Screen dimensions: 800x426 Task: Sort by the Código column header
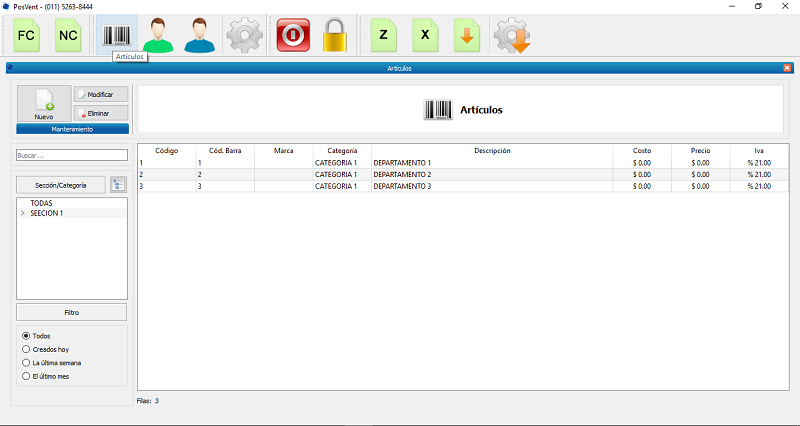pyautogui.click(x=167, y=151)
